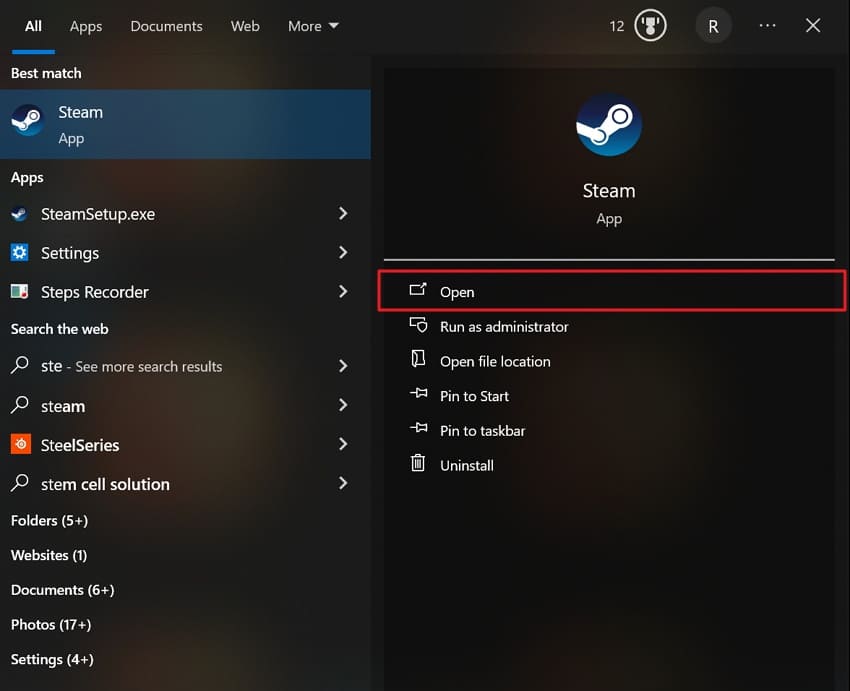Click the Xbox Game Bar trophy icon
850x691 pixels.
click(x=649, y=25)
